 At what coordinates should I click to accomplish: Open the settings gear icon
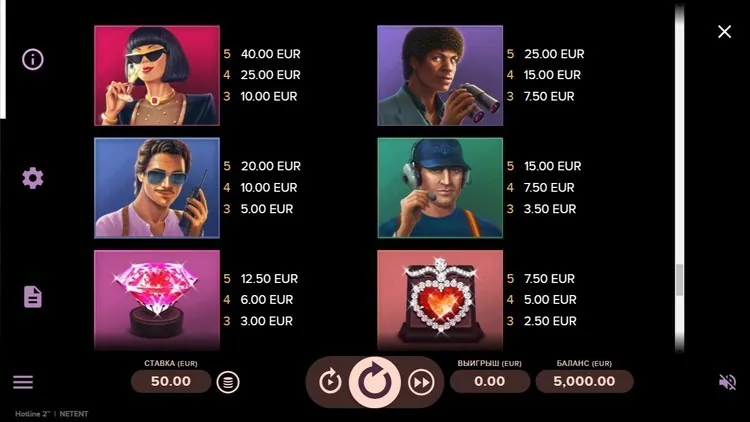33,178
